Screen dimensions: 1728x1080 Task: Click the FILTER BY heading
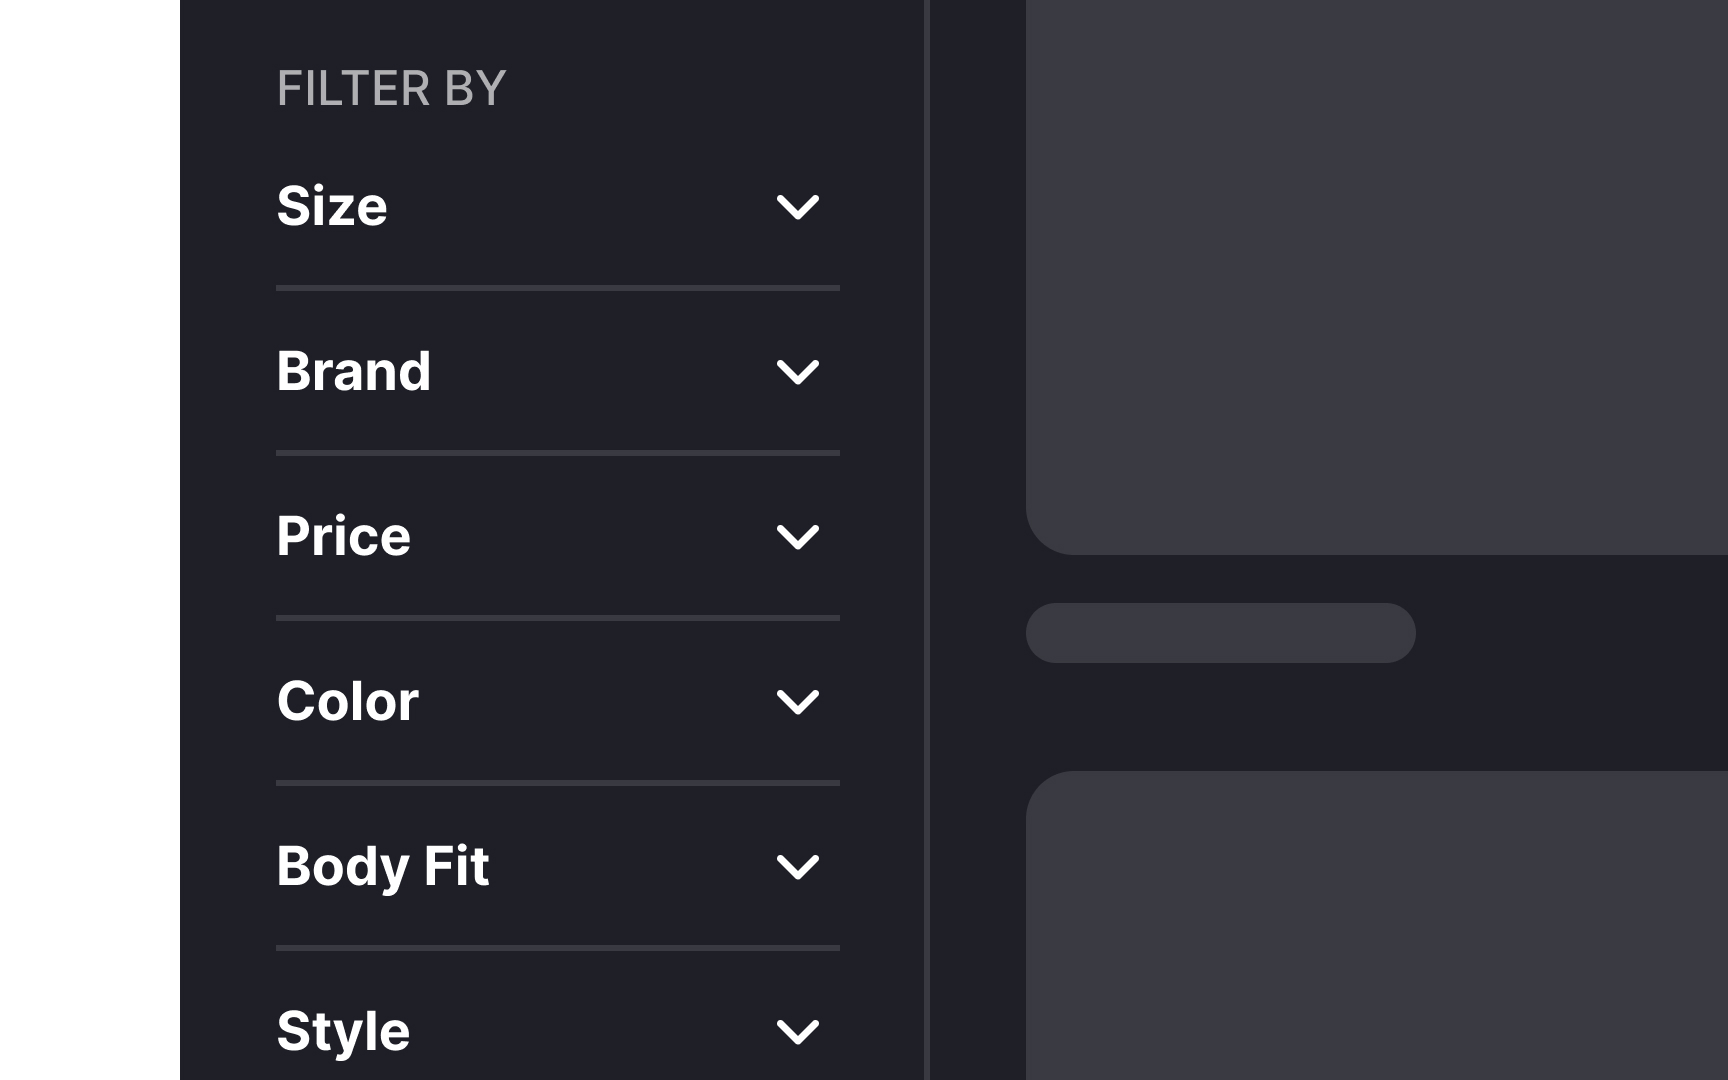point(392,88)
